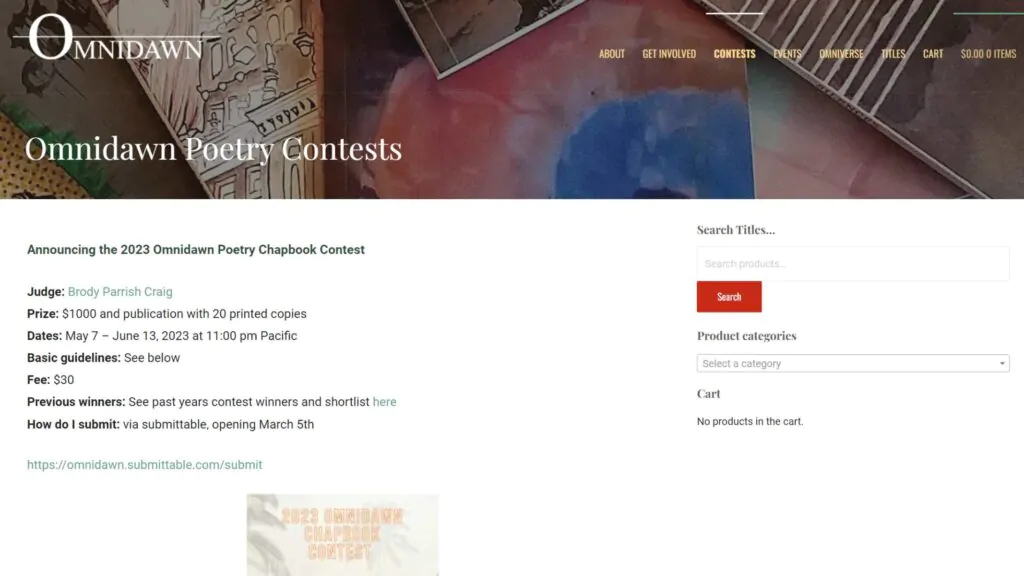Visit the Omniverse section
This screenshot has height=576, width=1024.
coord(841,54)
